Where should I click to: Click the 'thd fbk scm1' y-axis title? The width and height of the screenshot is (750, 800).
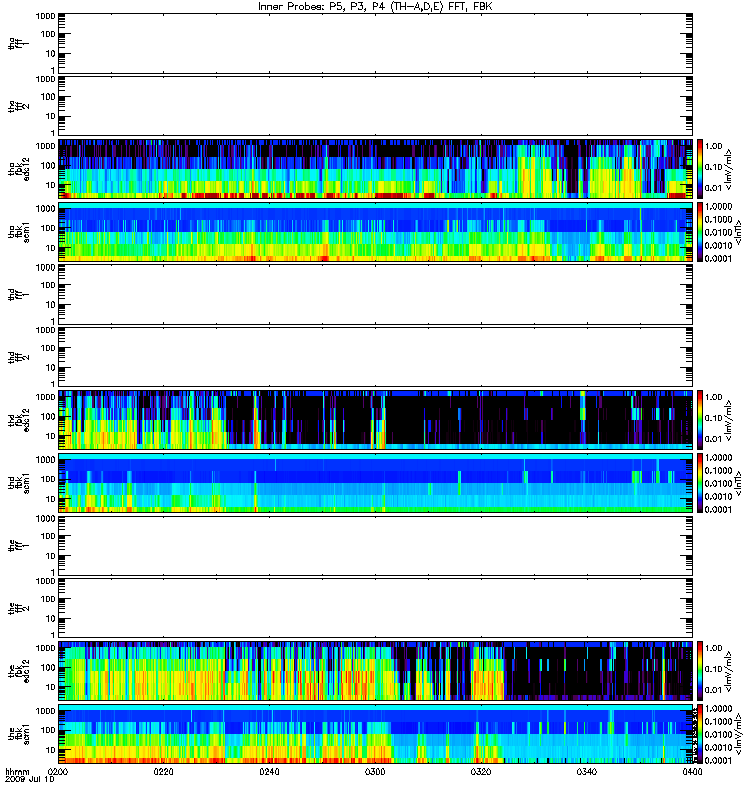[x=19, y=483]
